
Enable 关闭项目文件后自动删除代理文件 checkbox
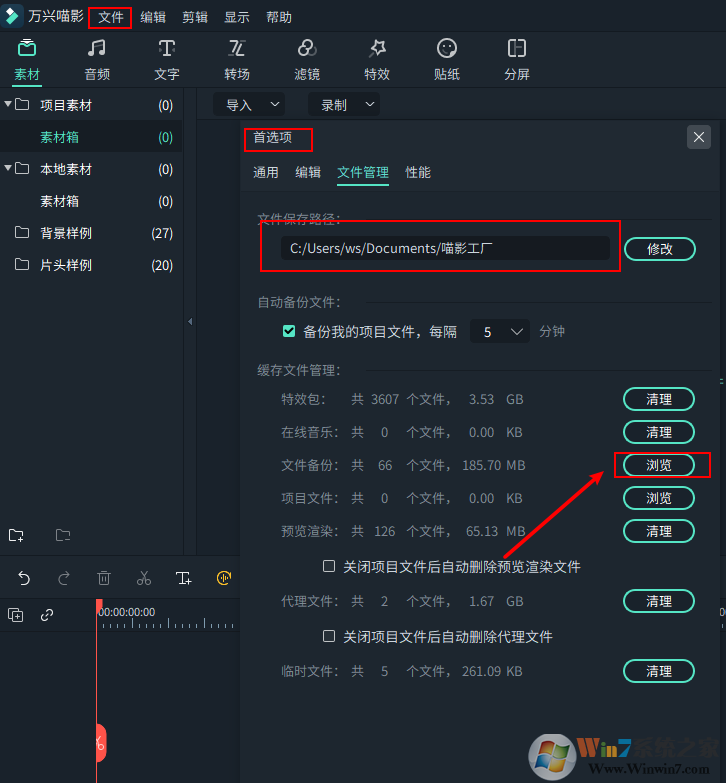coord(329,636)
